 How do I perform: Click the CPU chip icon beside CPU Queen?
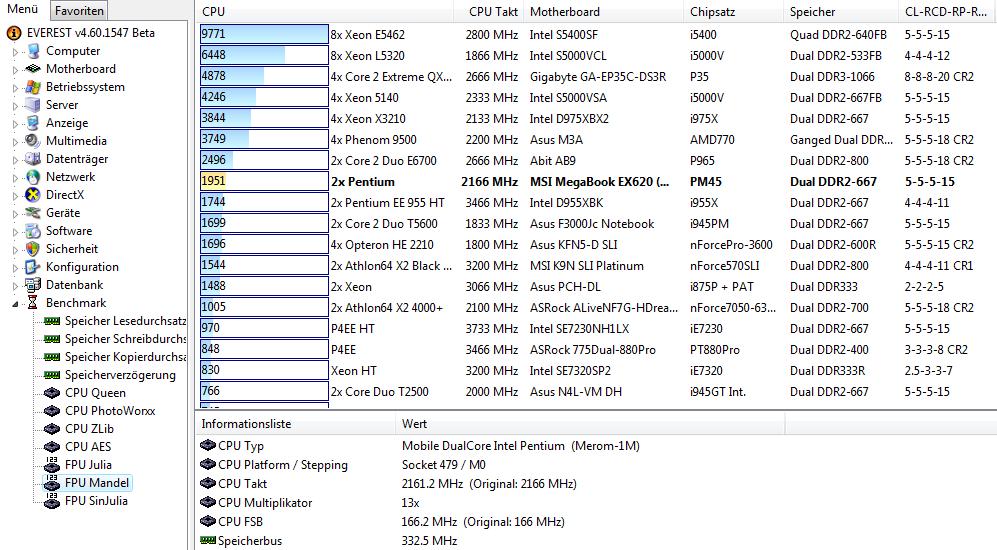click(52, 393)
